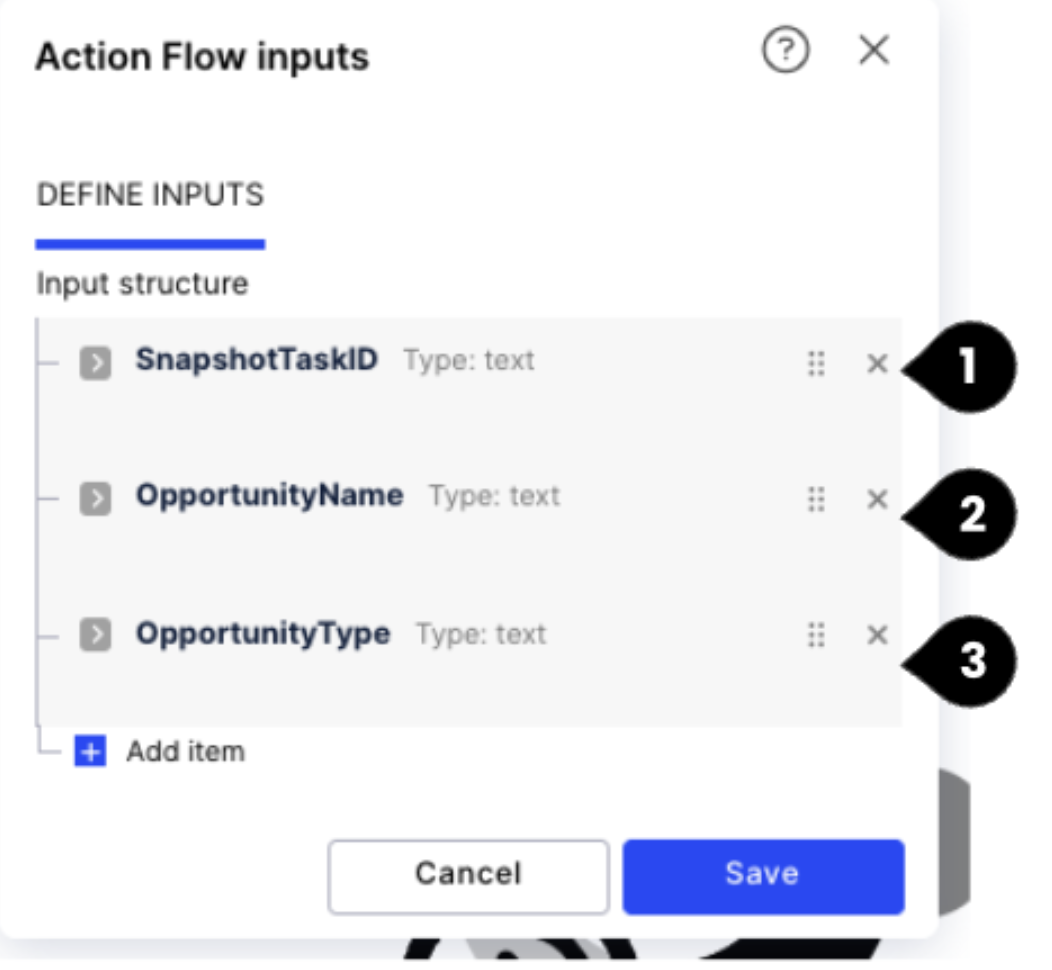Open the help question mark icon
The image size is (1052, 970).
pyautogui.click(x=786, y=52)
